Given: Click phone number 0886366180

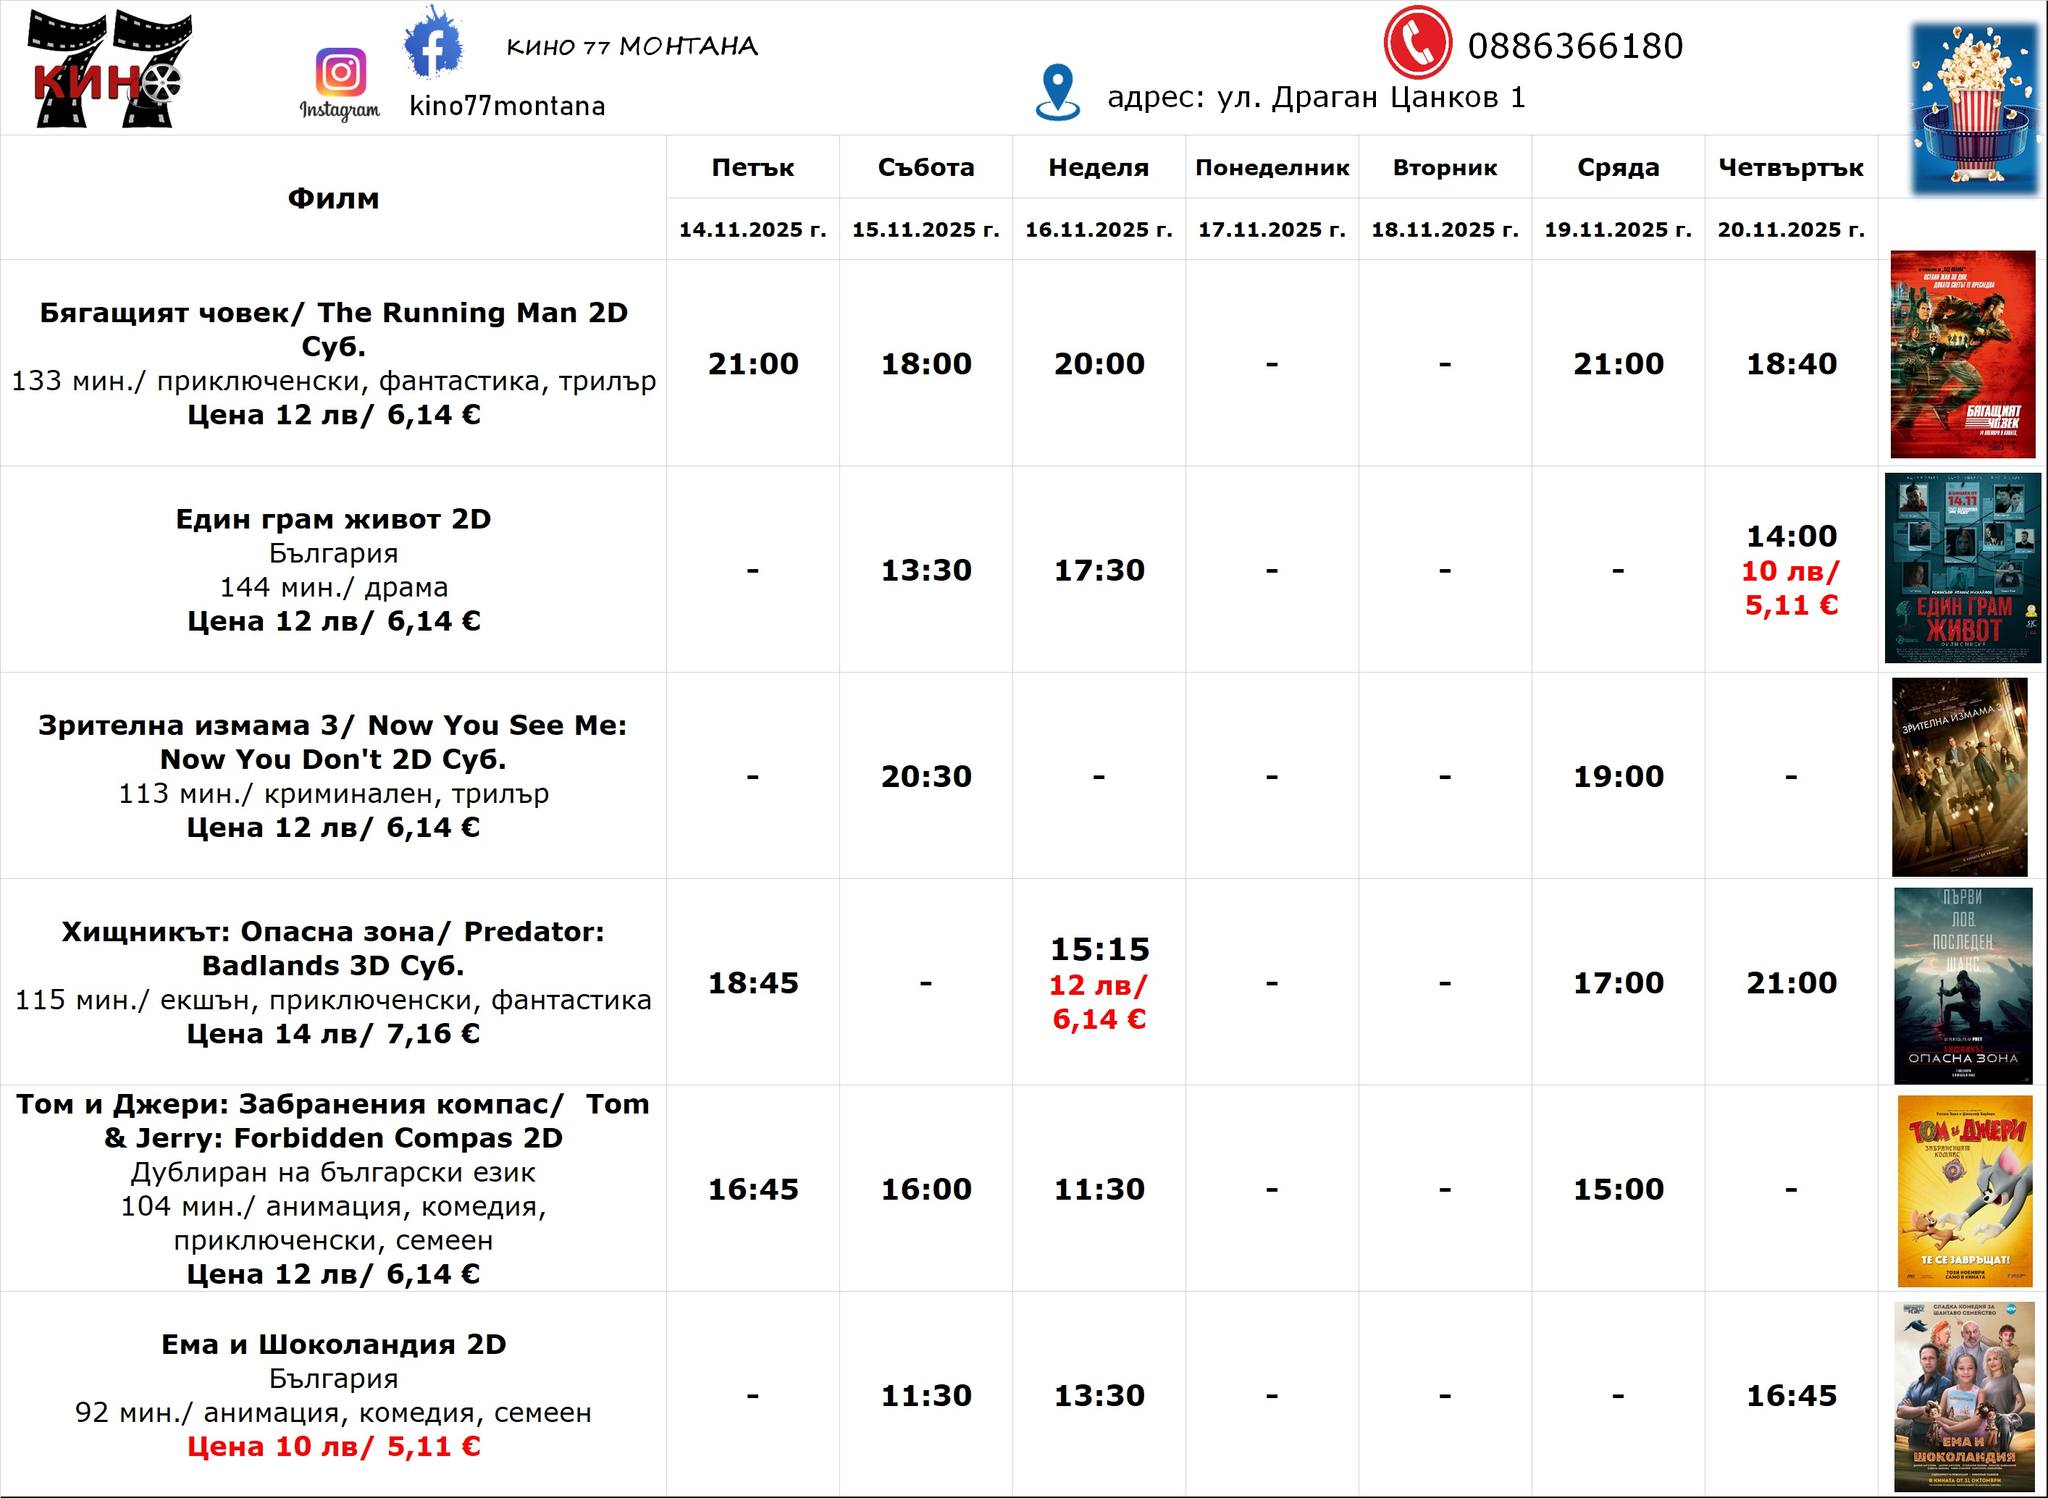Looking at the screenshot, I should click(1575, 46).
